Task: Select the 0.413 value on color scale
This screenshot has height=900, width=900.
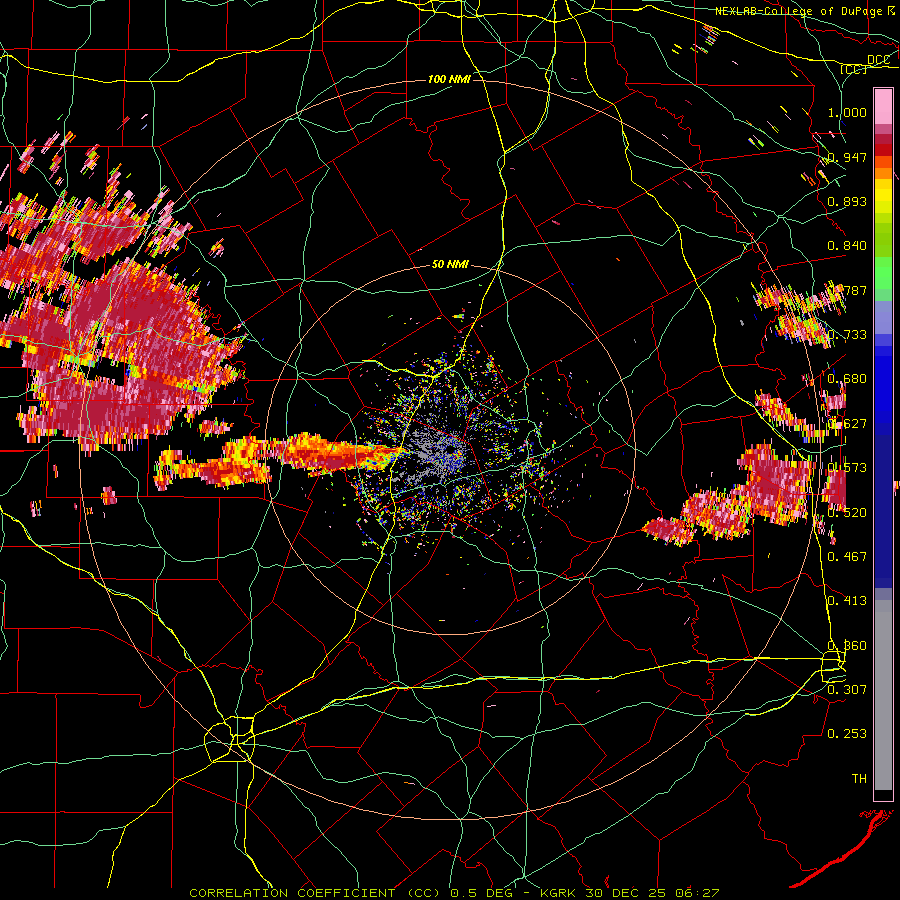Action: (x=847, y=601)
